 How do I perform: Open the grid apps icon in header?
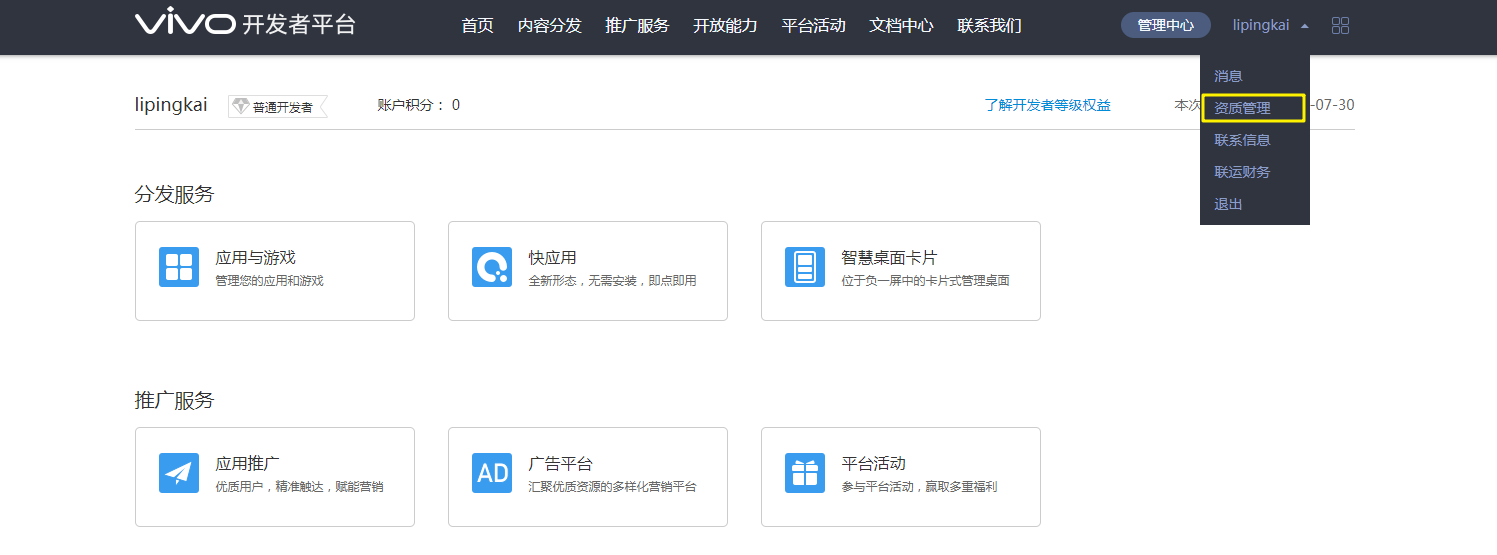tap(1341, 25)
